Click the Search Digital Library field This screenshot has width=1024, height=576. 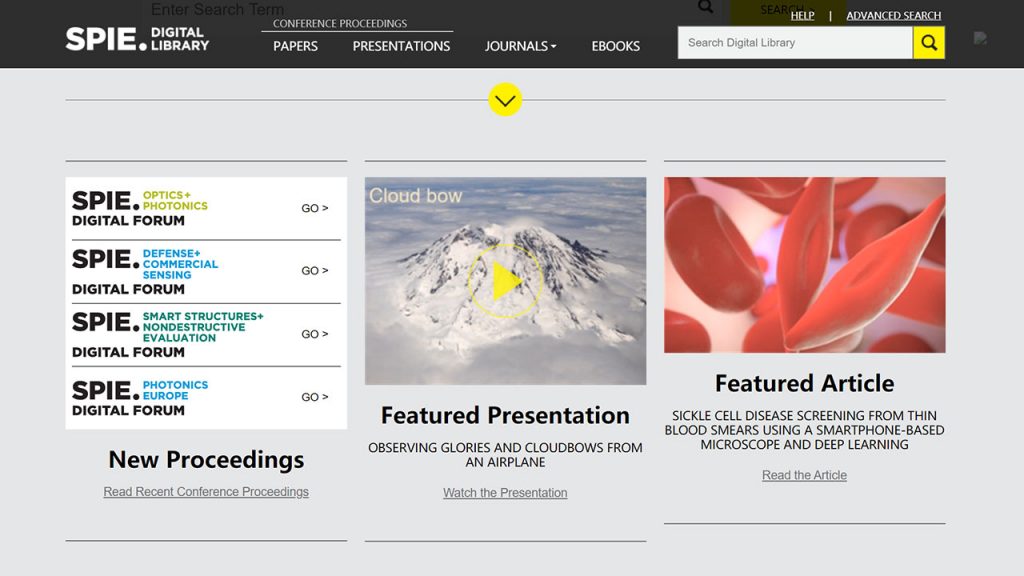795,43
